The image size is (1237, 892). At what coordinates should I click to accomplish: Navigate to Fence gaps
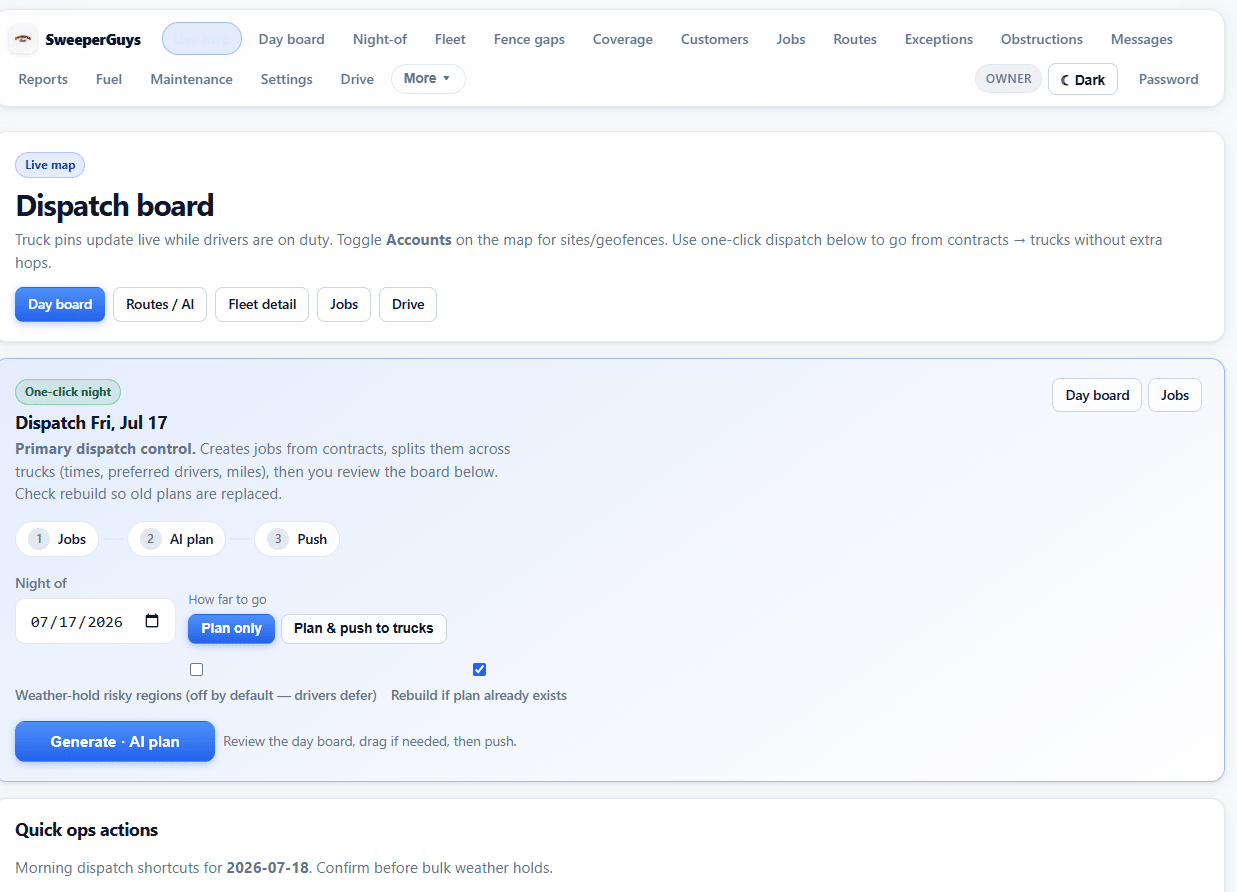[x=529, y=39]
